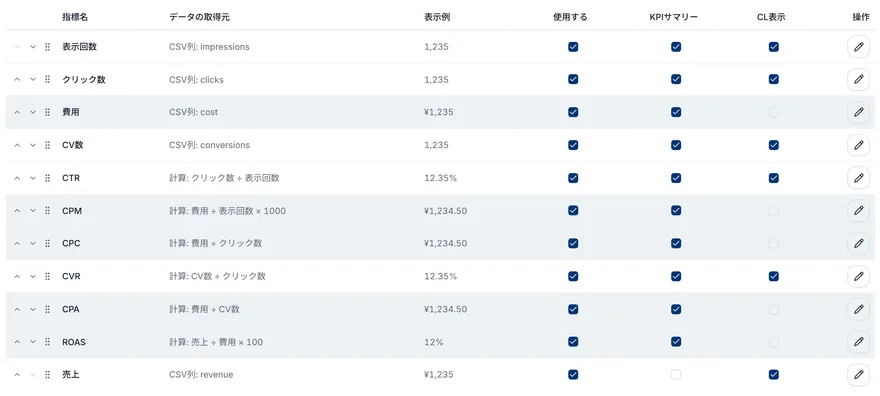Toggle KPIサマリー checkbox for CPA
This screenshot has width=880, height=396.
(x=676, y=309)
